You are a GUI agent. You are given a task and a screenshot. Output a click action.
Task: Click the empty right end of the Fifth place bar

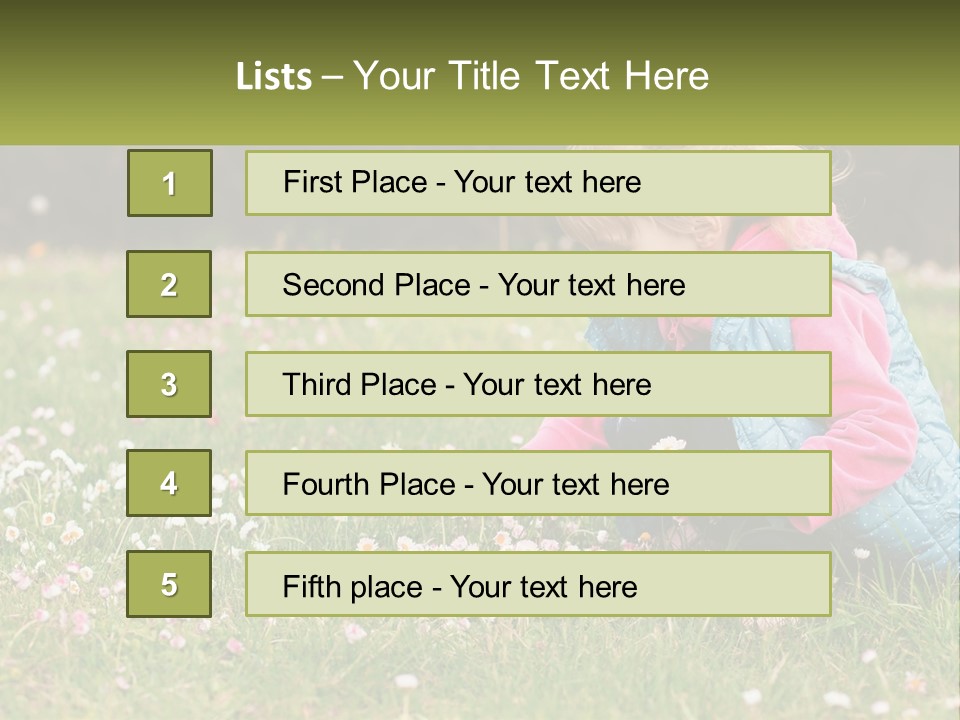760,584
